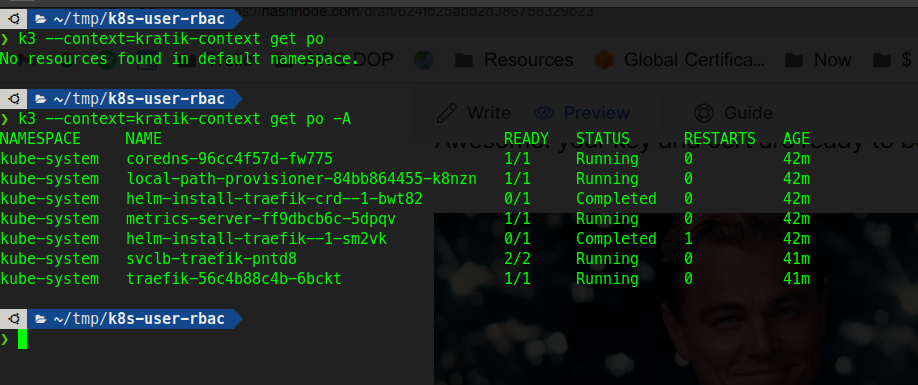Image resolution: width=918 pixels, height=385 pixels.
Task: Click the coredns-96cc4f57d-fw775 pod name
Action: pos(230,159)
